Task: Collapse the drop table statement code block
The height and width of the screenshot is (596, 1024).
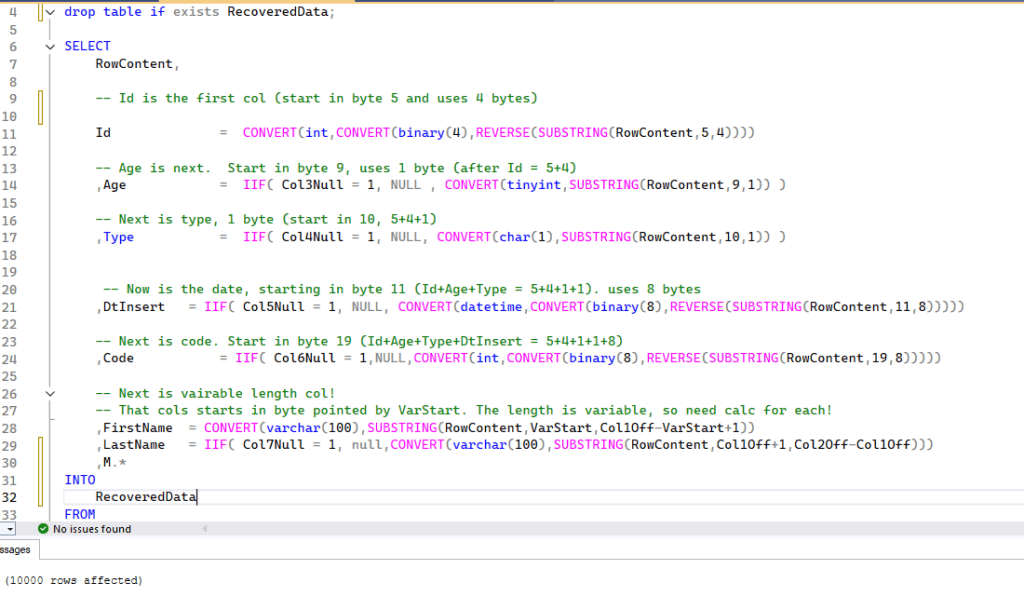Action: [49, 11]
